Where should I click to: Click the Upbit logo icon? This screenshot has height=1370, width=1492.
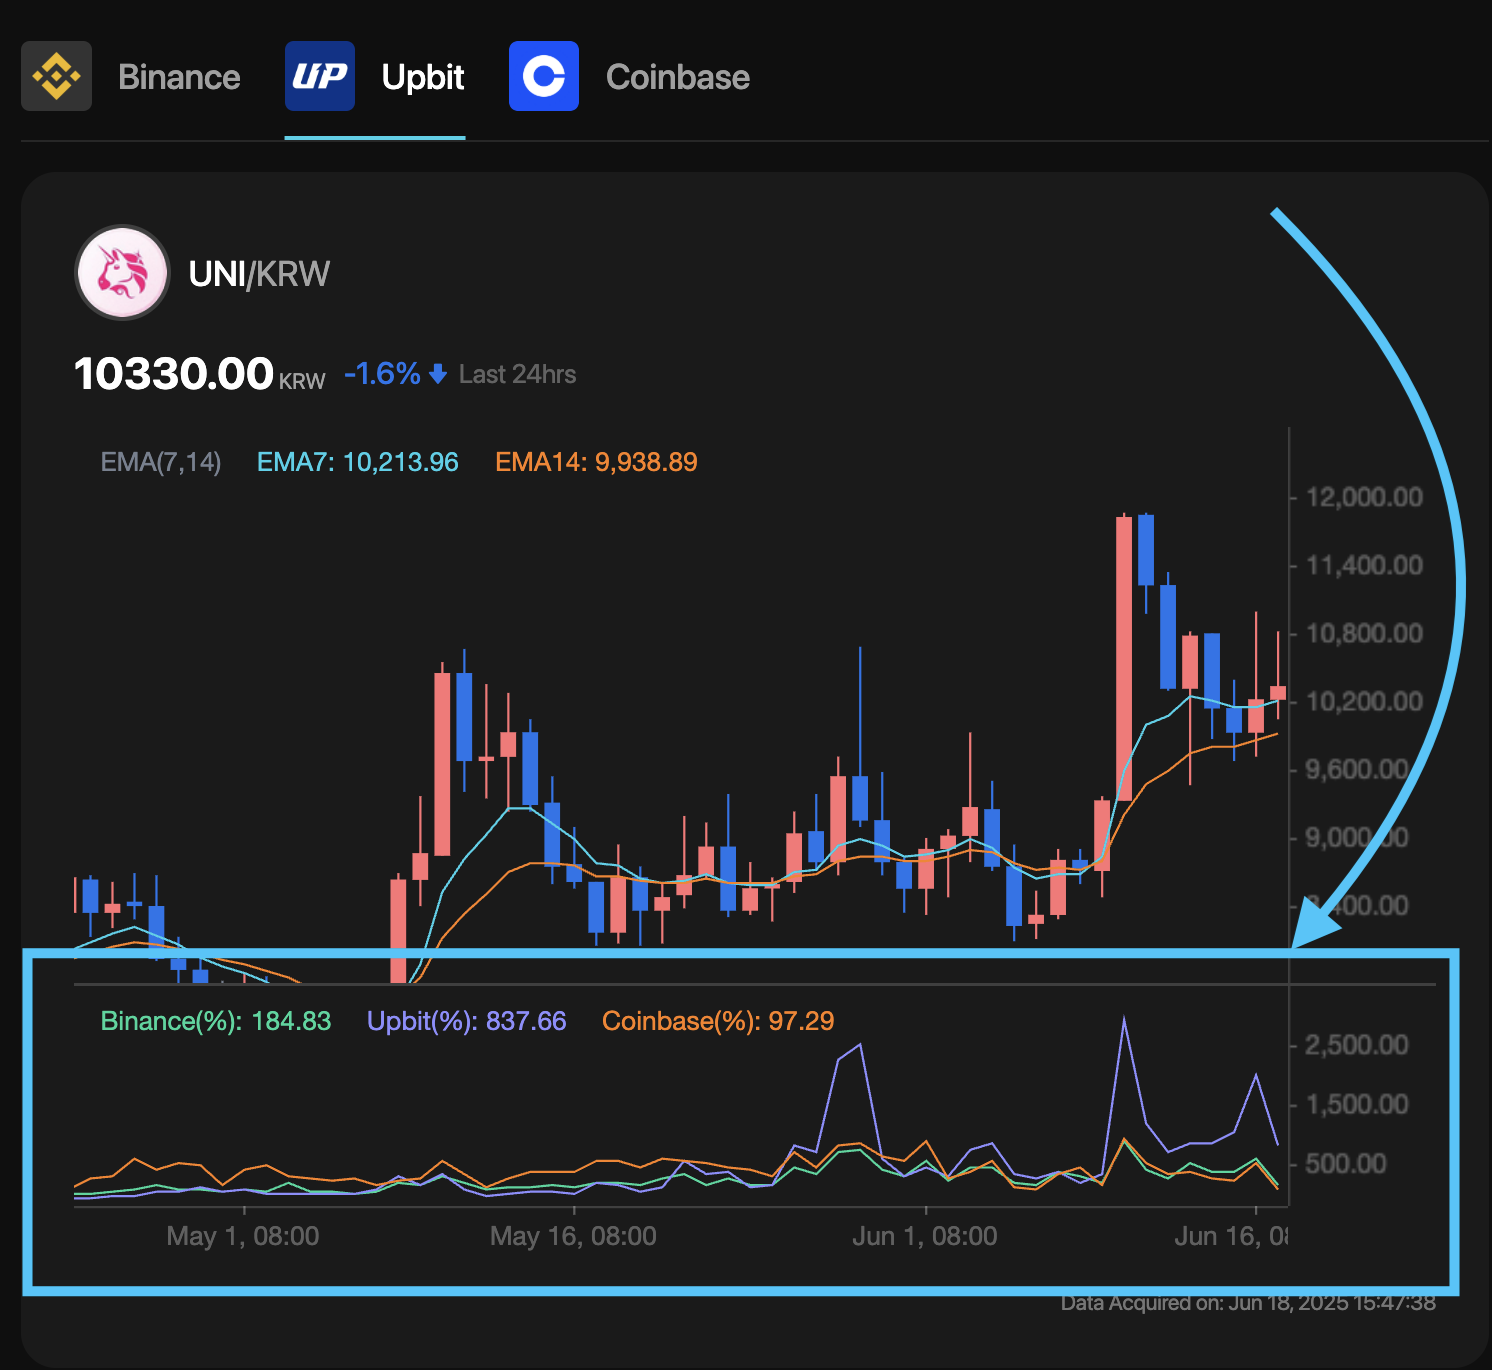tap(320, 76)
